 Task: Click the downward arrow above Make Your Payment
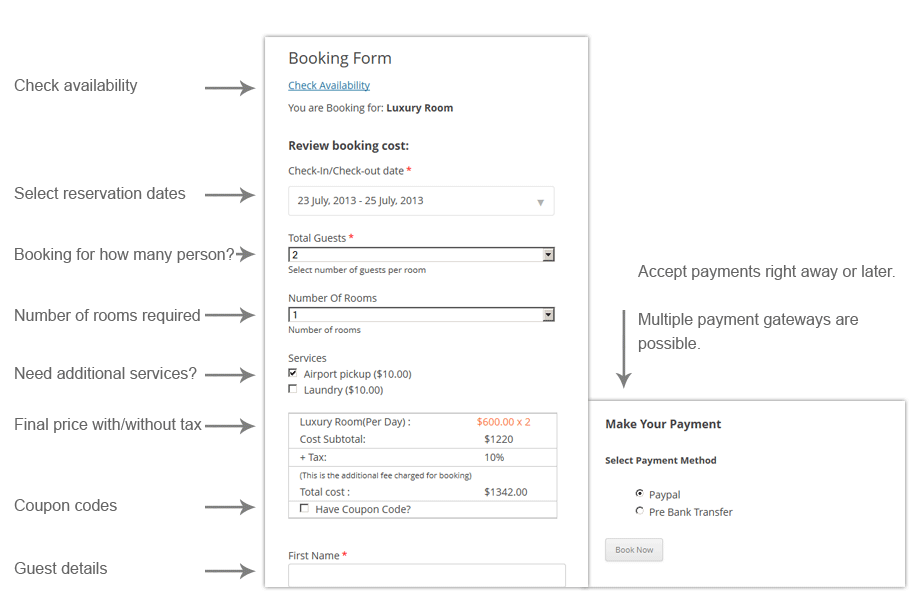(x=624, y=350)
